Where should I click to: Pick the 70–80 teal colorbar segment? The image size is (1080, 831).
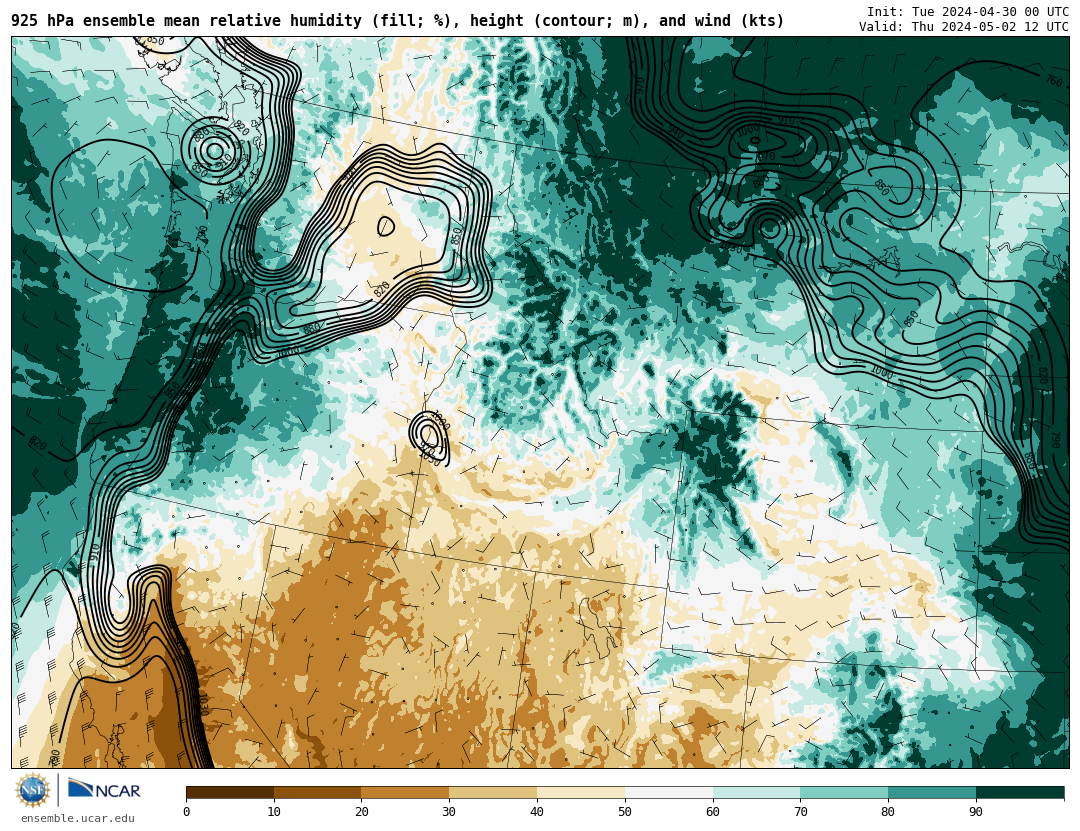click(844, 793)
